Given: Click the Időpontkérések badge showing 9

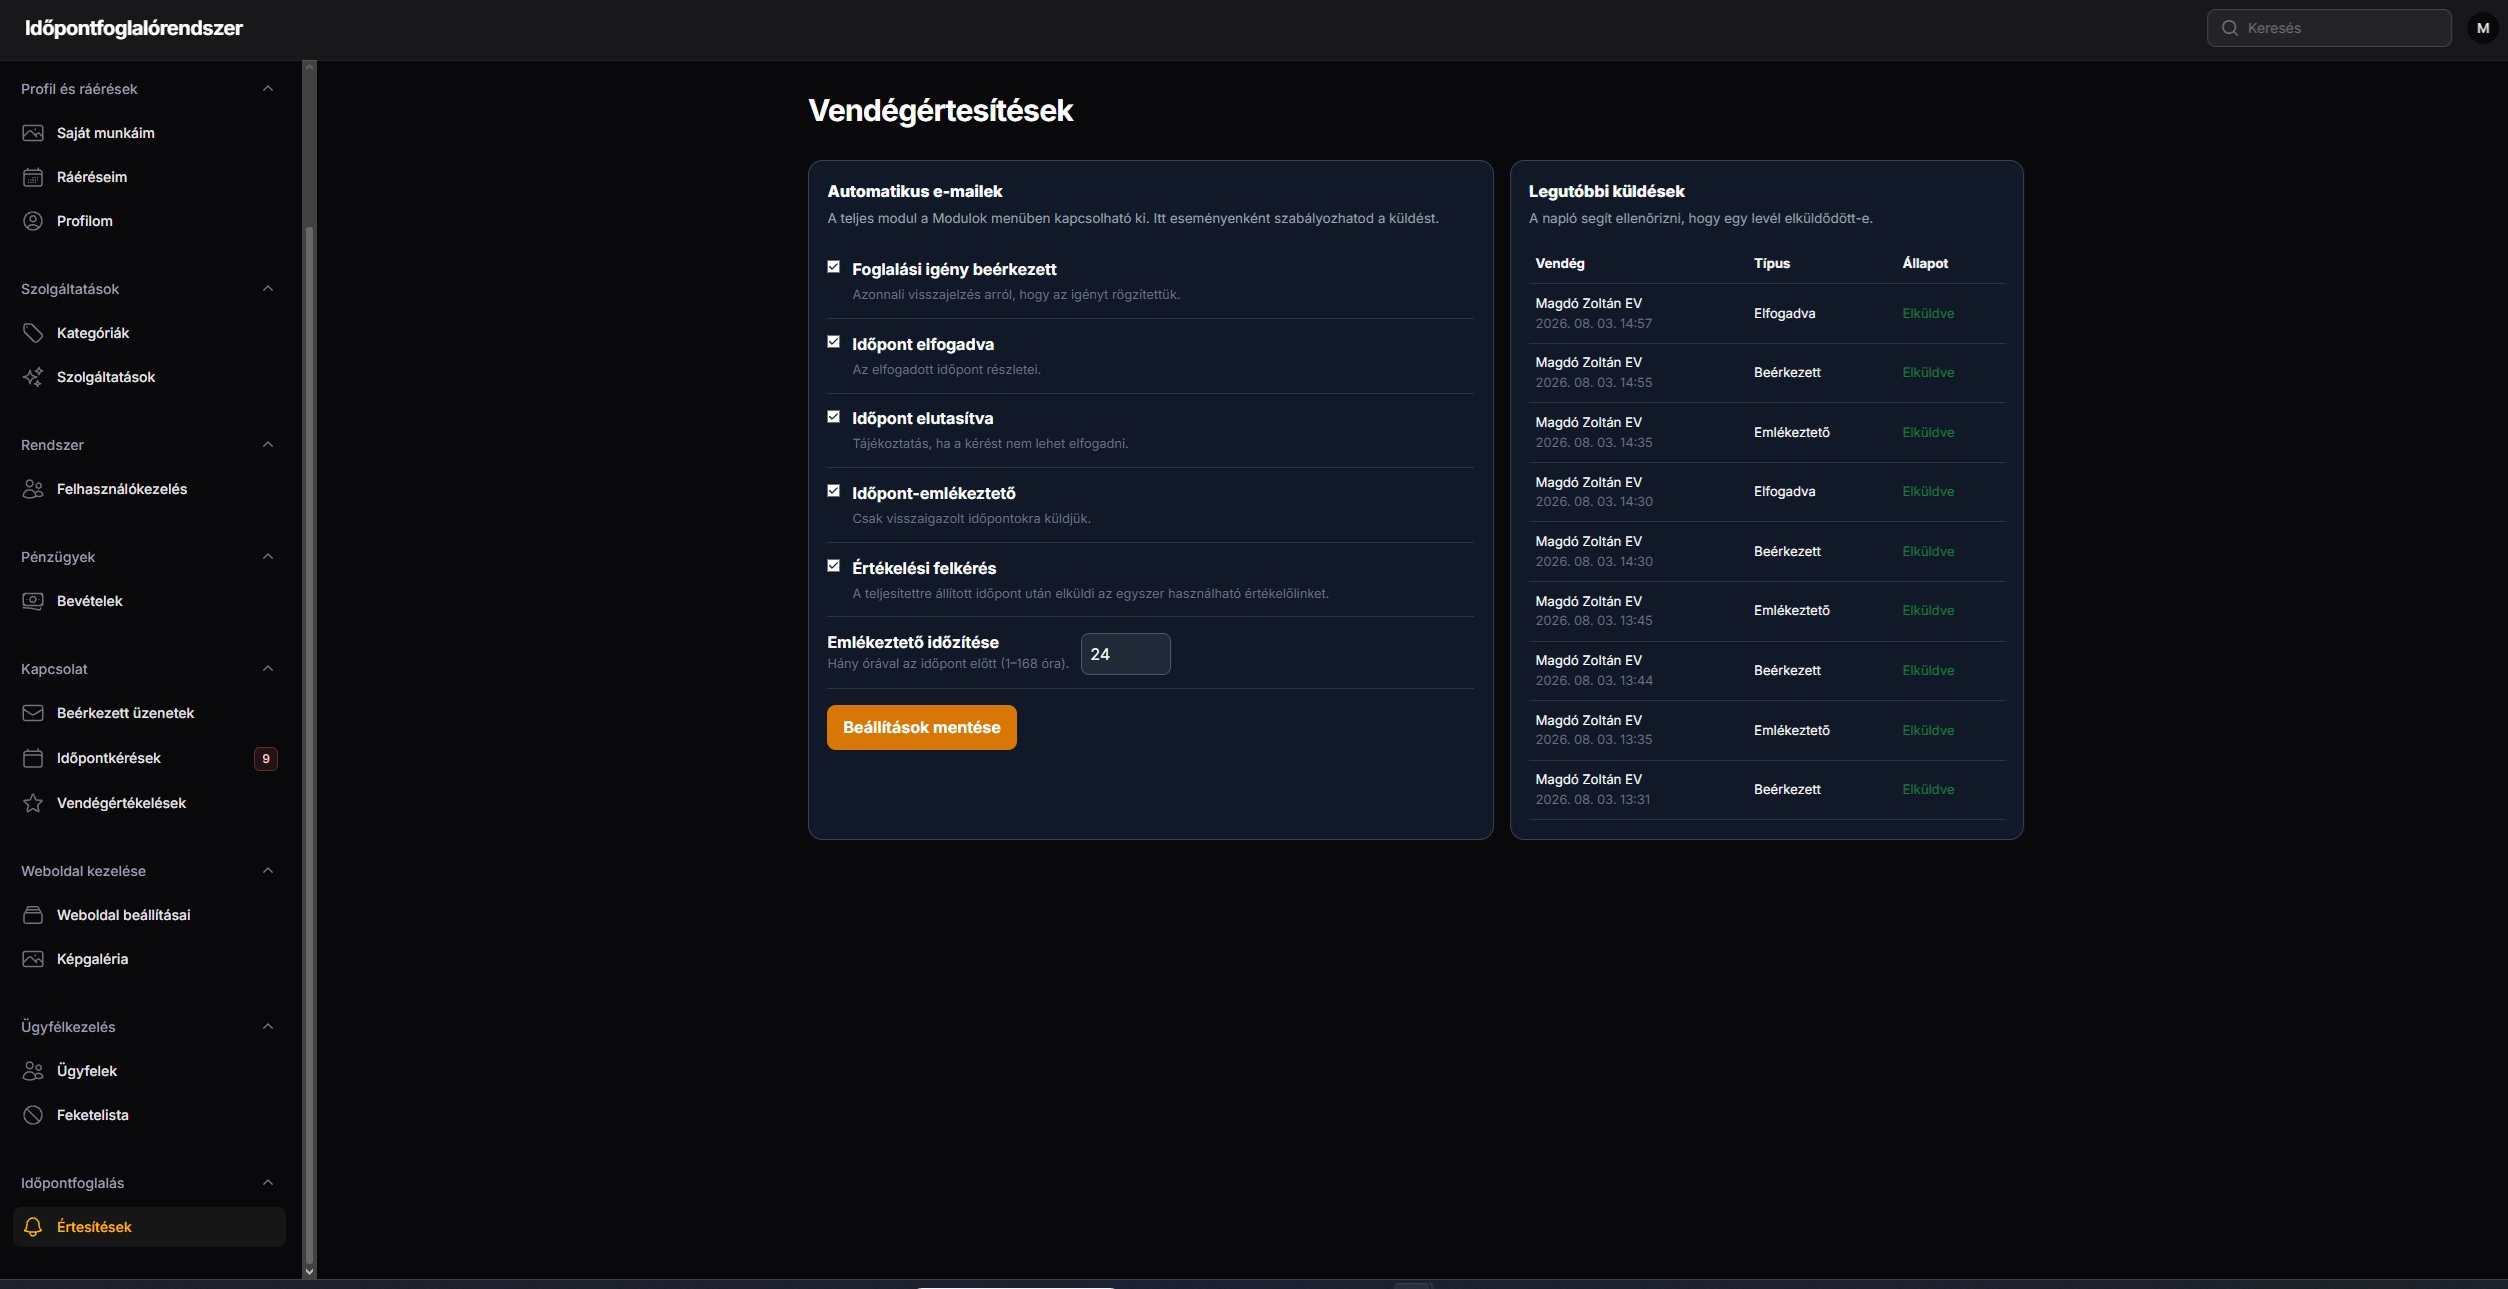Looking at the screenshot, I should click(x=265, y=759).
